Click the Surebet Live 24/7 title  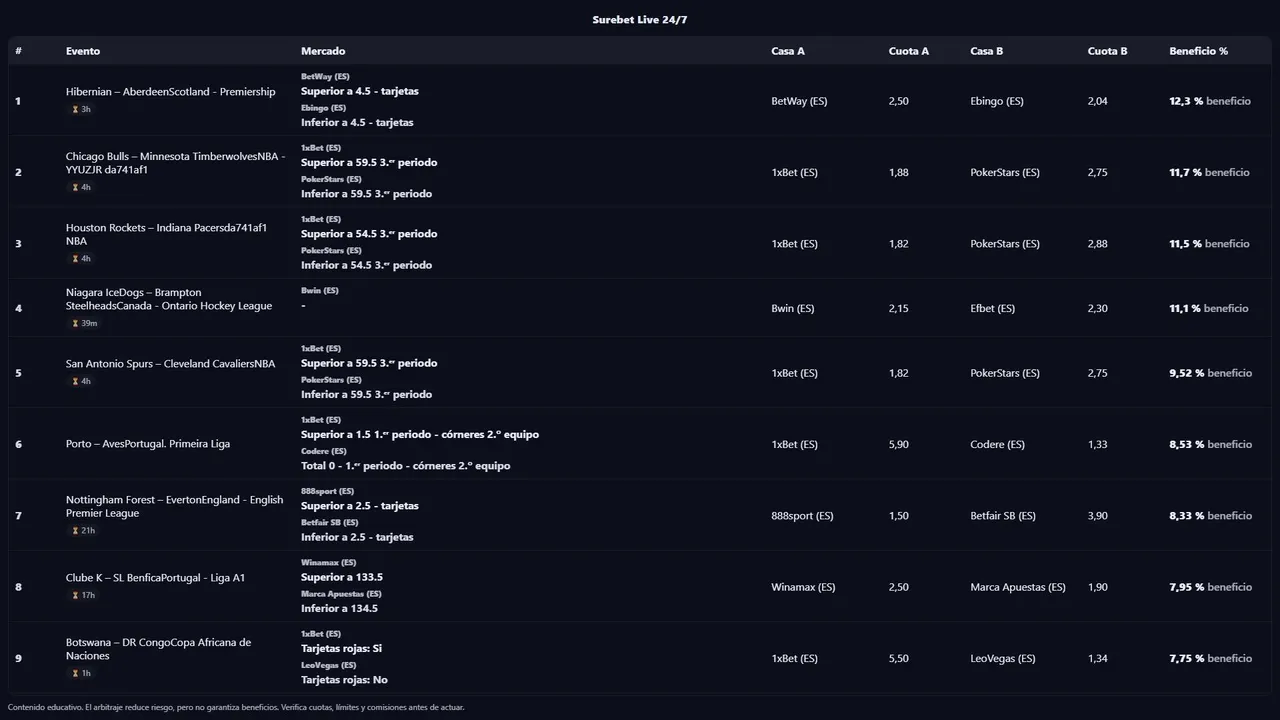(640, 20)
